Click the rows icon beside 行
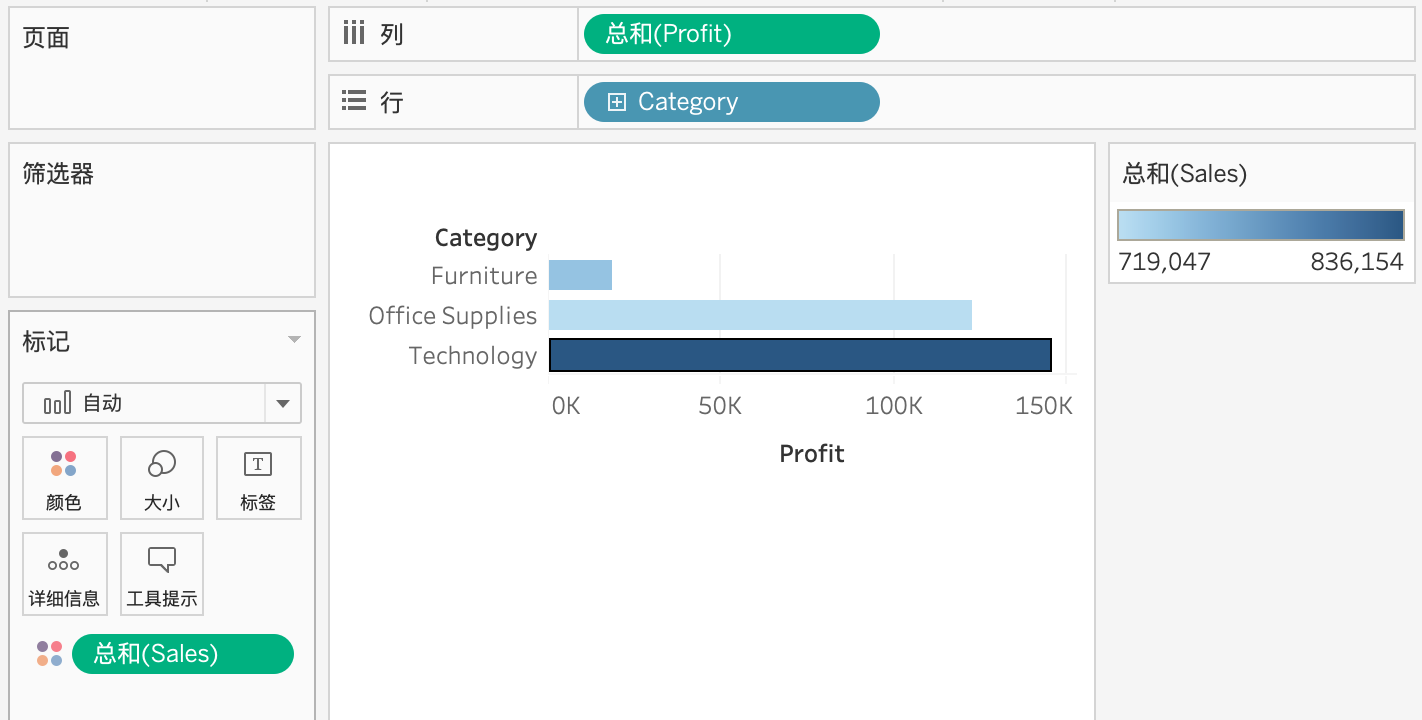The image size is (1422, 720). click(x=354, y=101)
